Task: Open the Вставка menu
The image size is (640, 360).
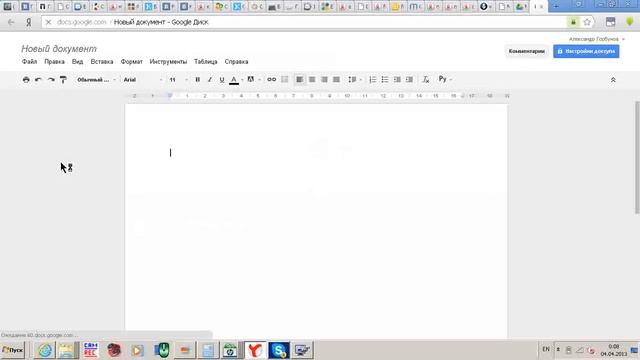Action: click(x=102, y=62)
